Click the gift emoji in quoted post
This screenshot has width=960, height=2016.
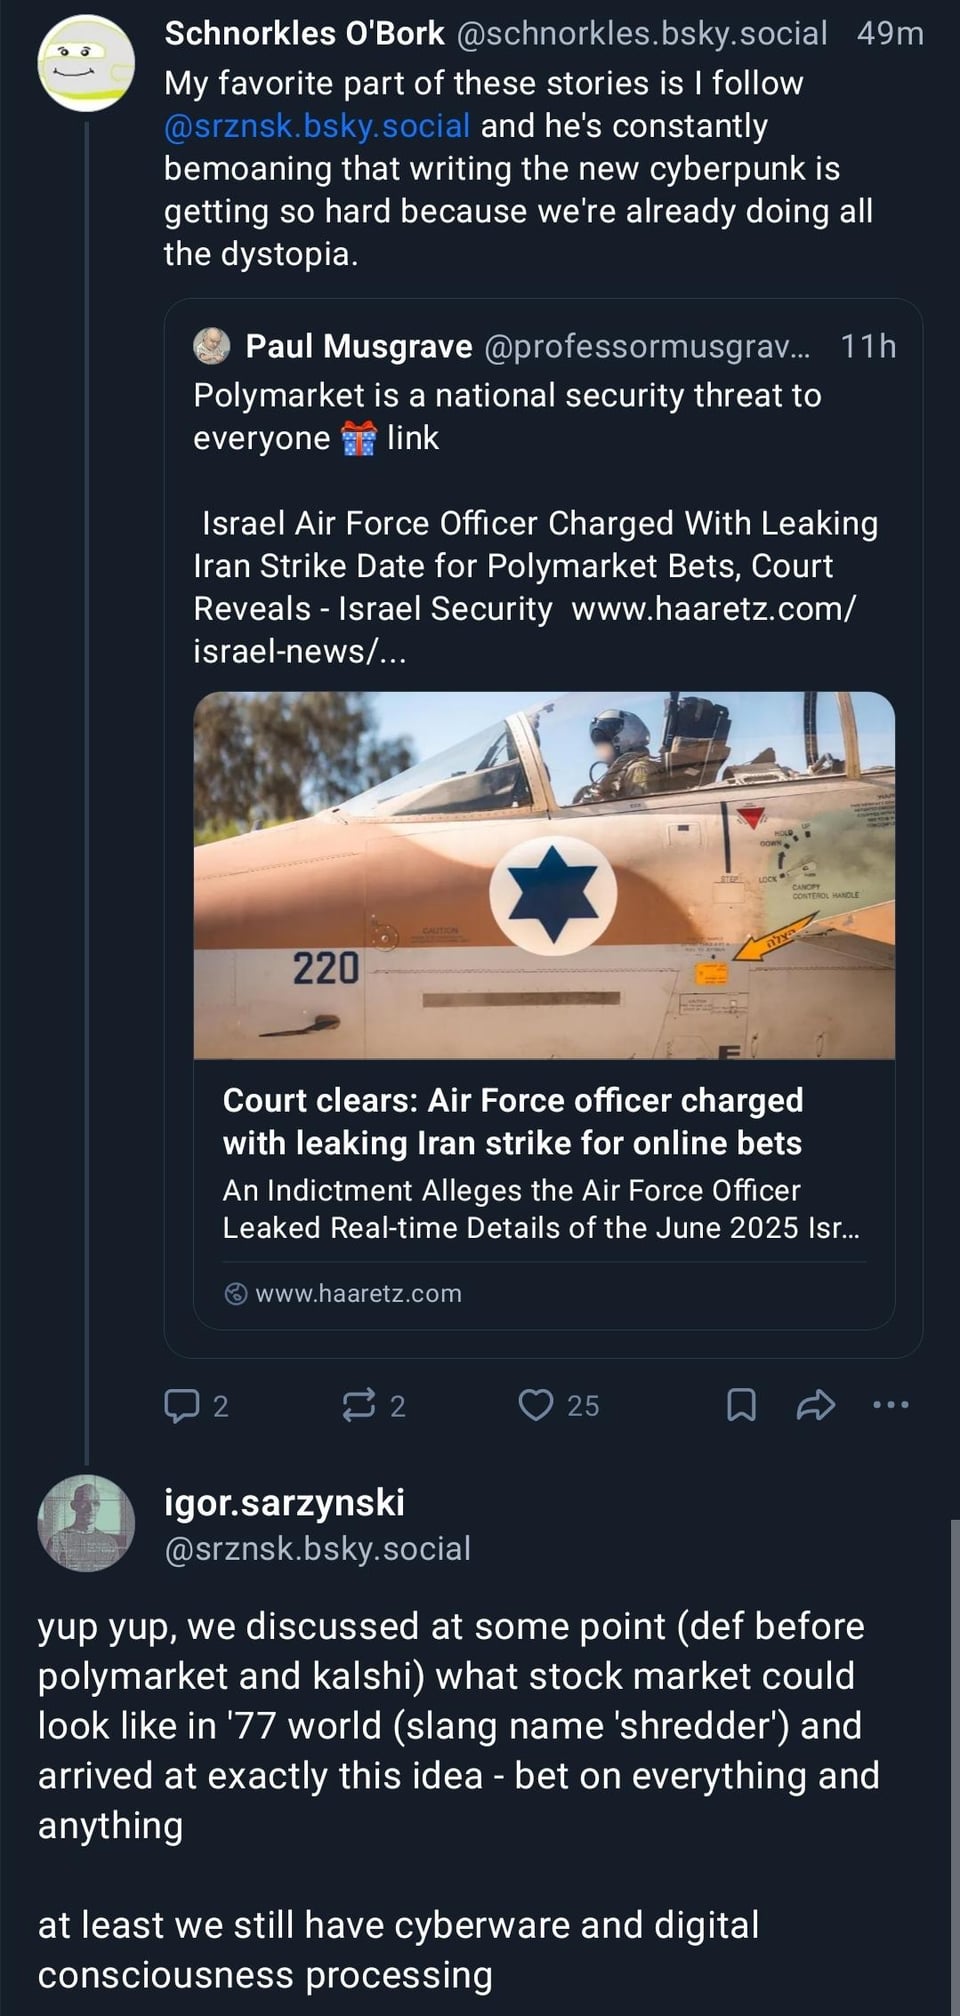[358, 438]
